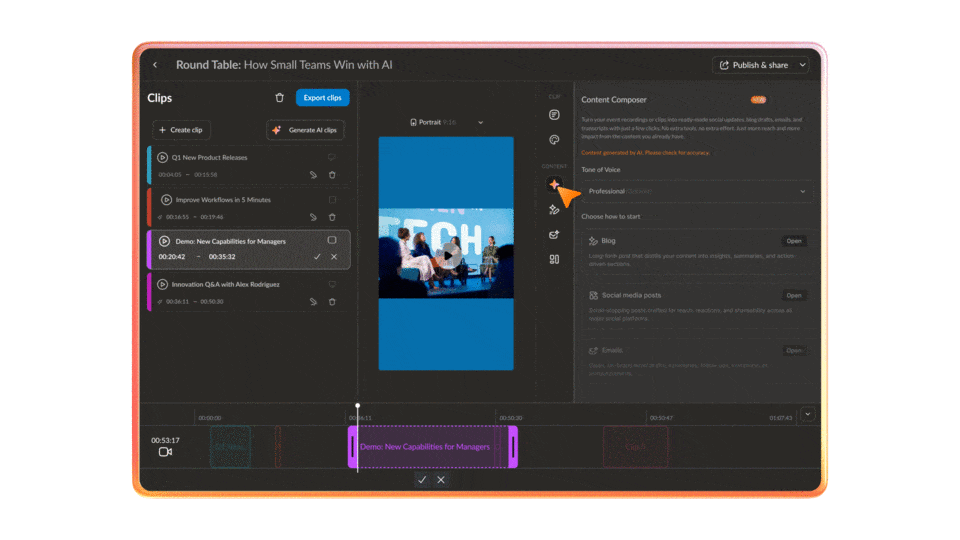Image resolution: width=960 pixels, height=540 pixels.
Task: Edit the Improve Workflows in 5 Minutes clip
Action: pos(313,217)
